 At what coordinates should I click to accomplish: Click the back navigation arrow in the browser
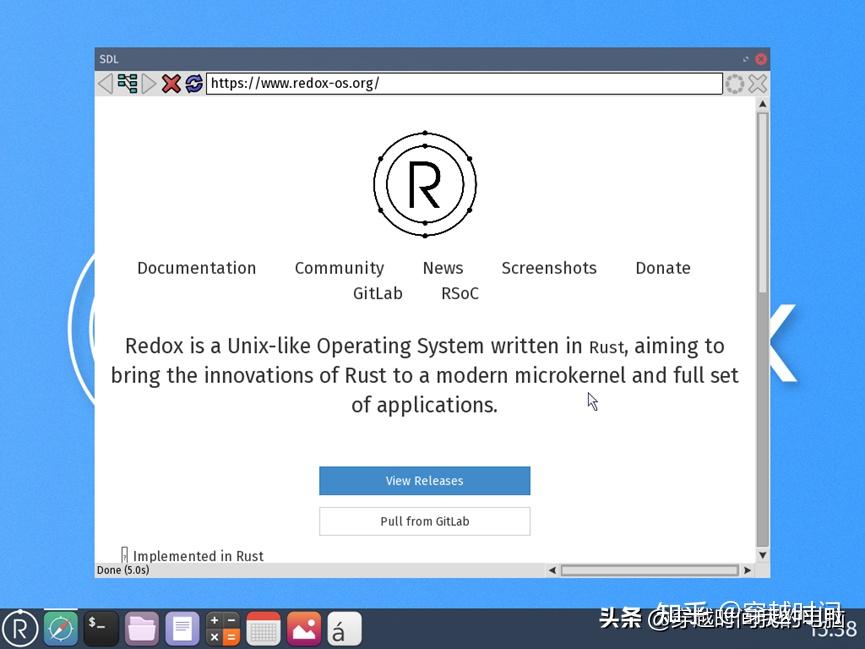click(x=104, y=83)
